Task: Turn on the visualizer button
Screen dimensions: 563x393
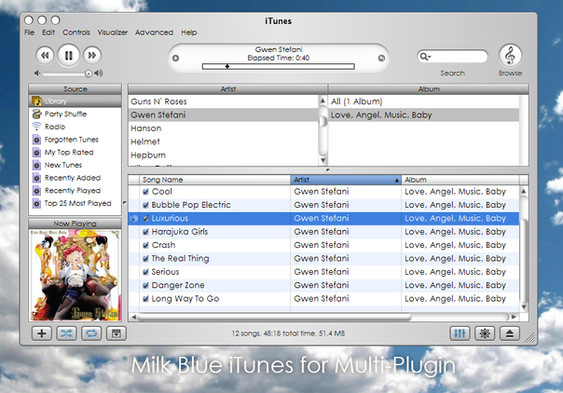Action: tap(485, 333)
